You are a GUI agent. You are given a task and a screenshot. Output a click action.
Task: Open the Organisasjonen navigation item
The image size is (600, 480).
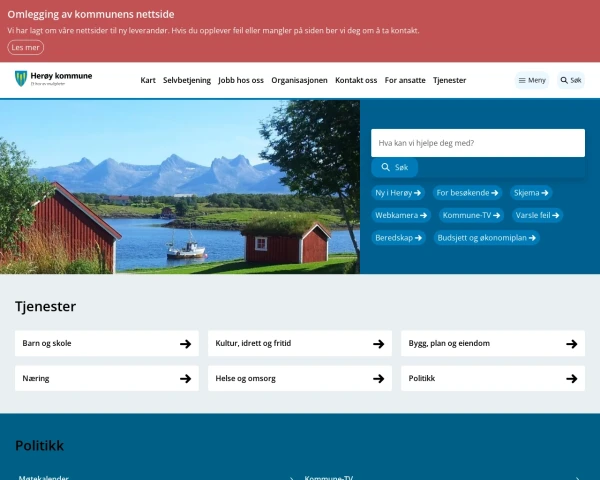(x=299, y=80)
